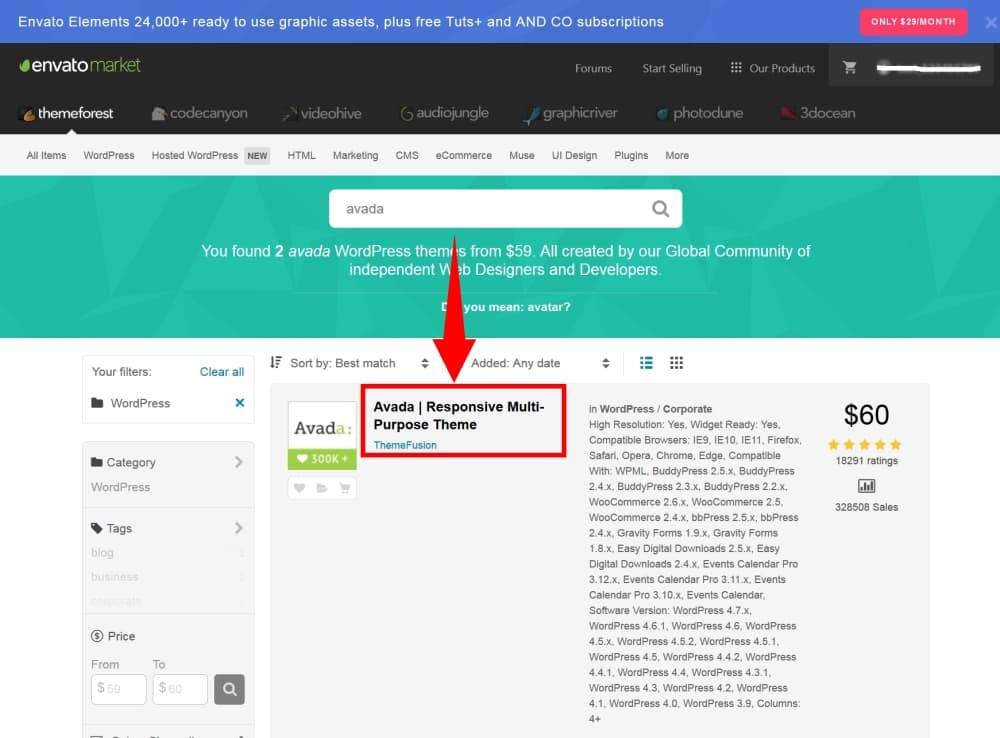This screenshot has width=1000, height=738.
Task: Favorite Avada with the heart icon
Action: pos(299,488)
